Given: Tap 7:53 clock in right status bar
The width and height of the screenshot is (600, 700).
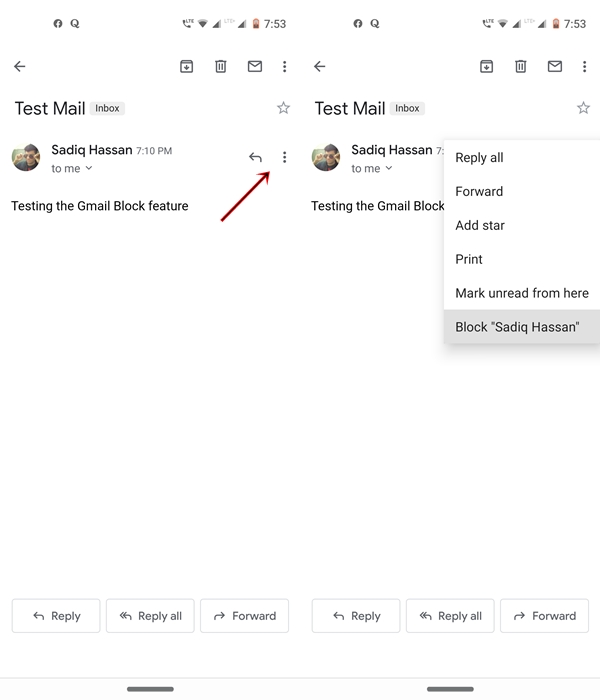Looking at the screenshot, I should [575, 24].
